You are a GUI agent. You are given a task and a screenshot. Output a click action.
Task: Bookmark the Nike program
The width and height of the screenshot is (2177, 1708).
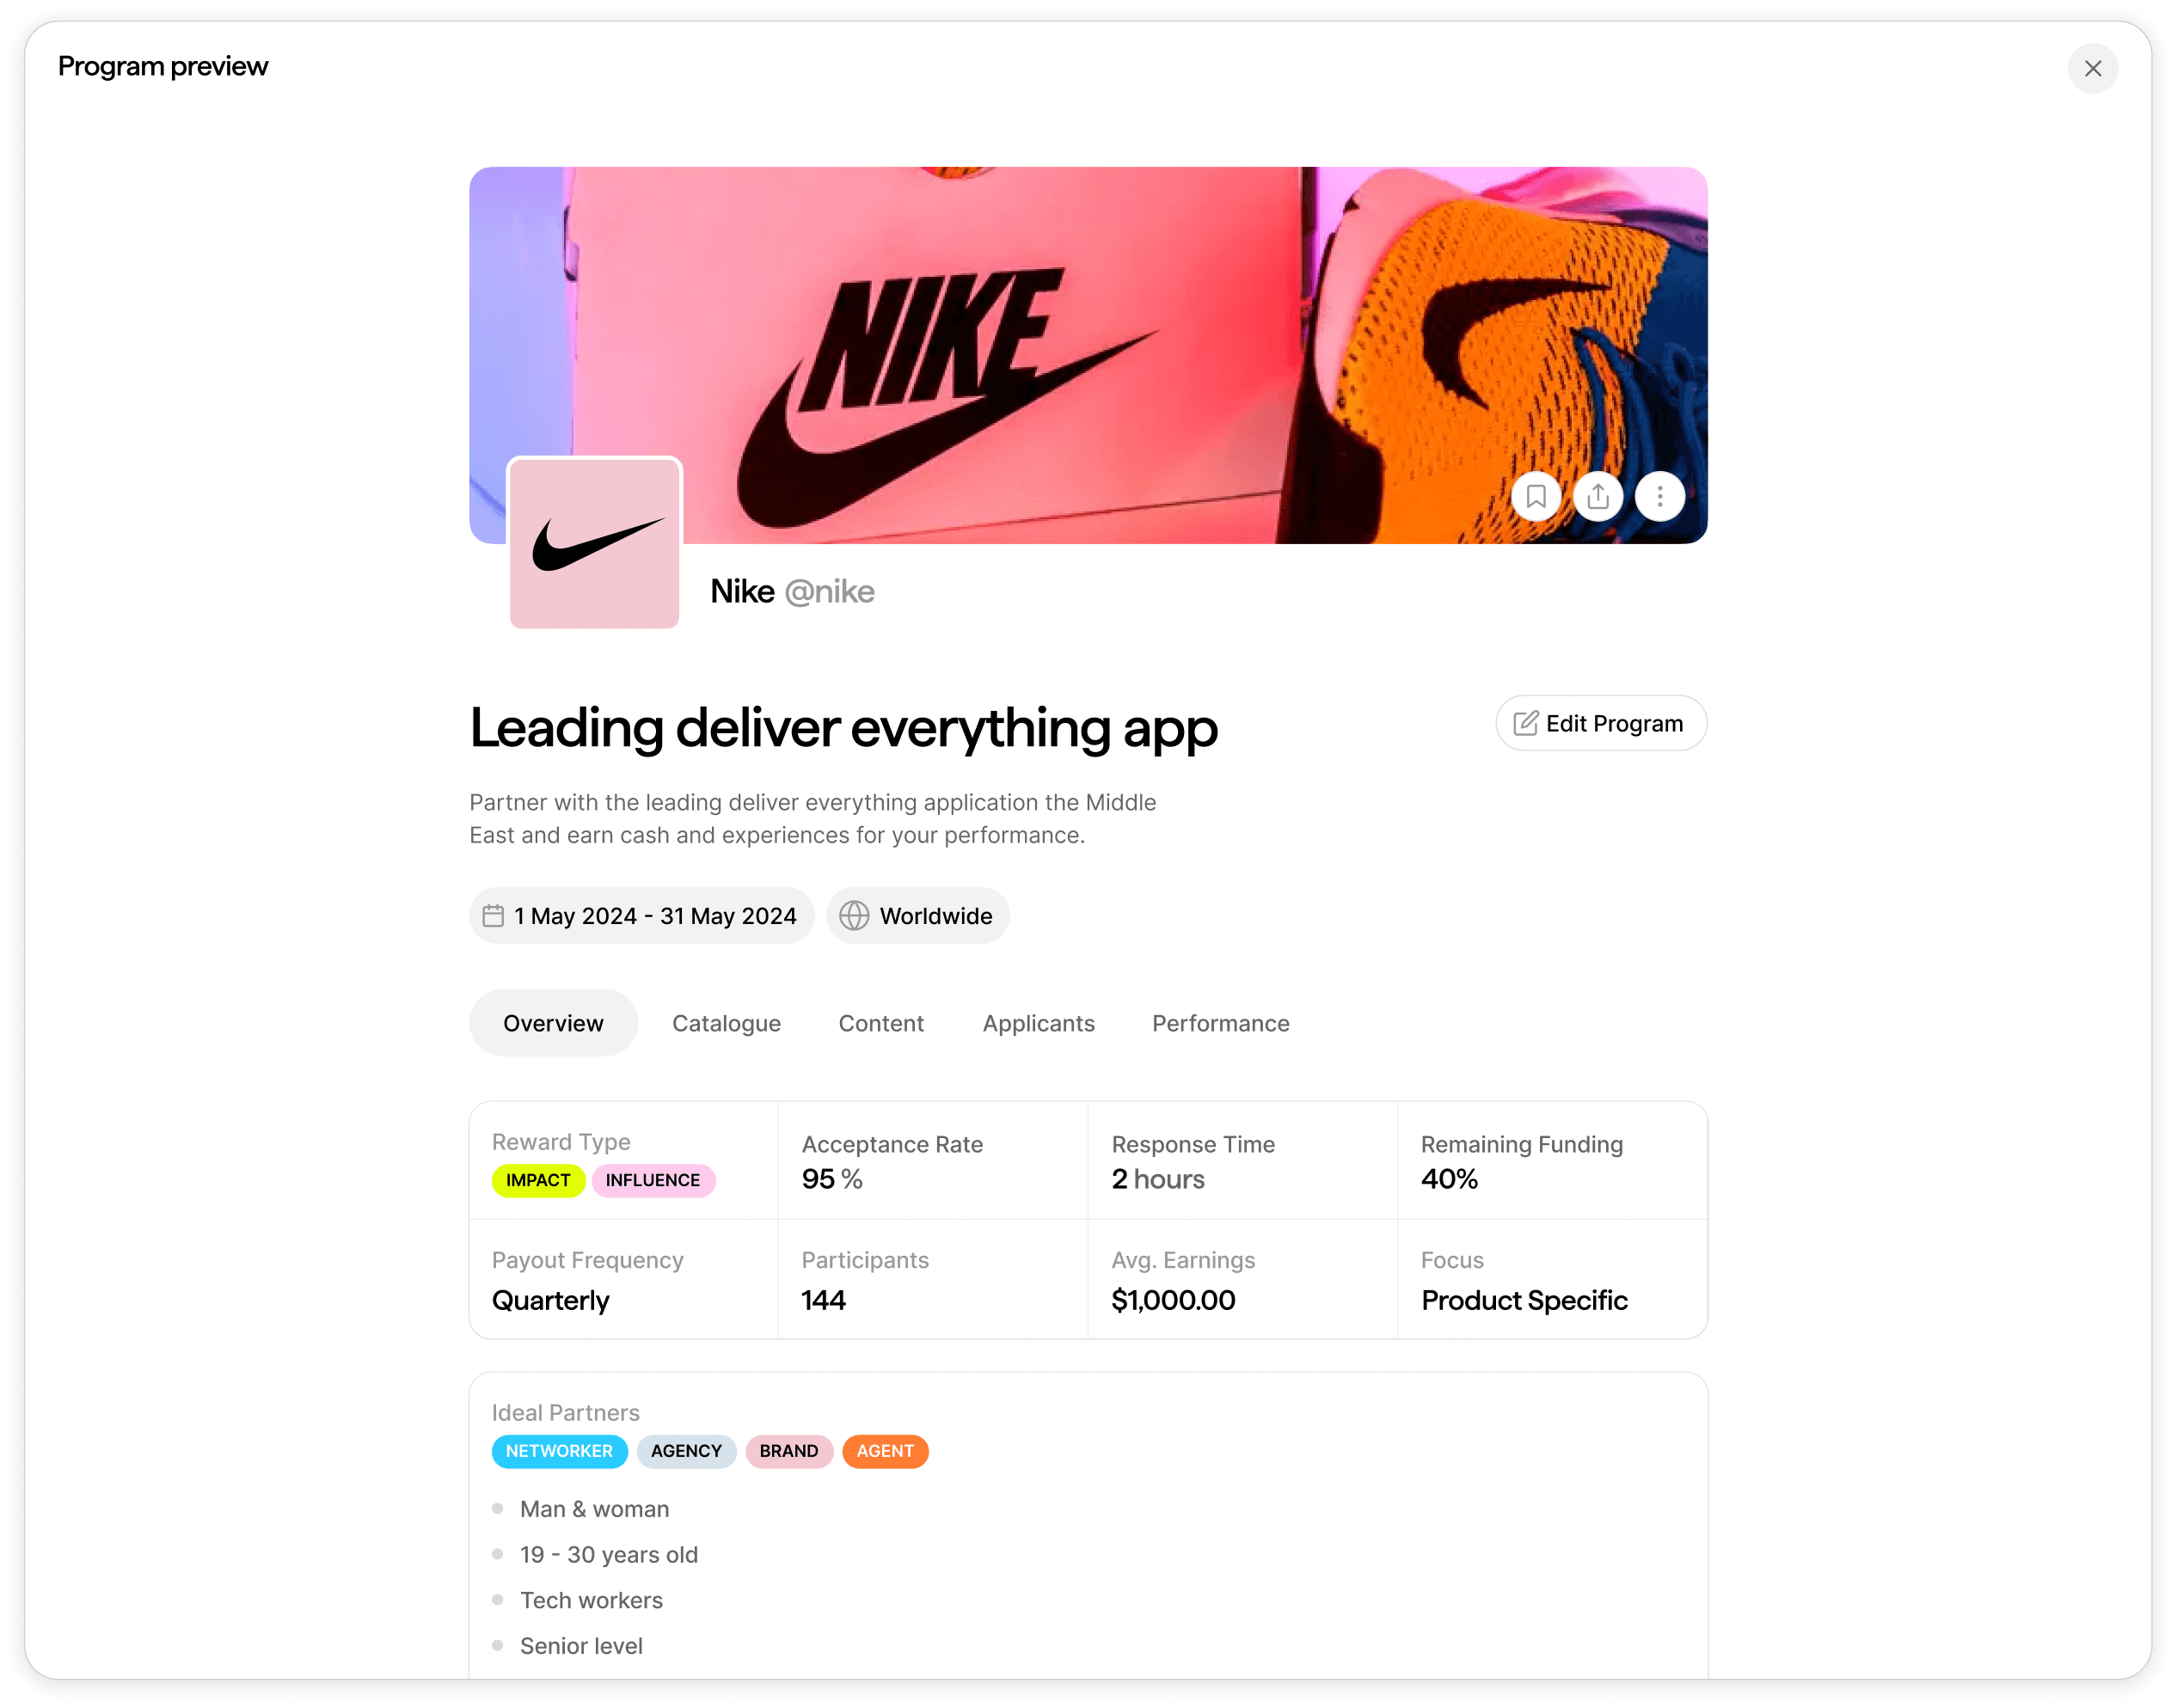pos(1536,496)
